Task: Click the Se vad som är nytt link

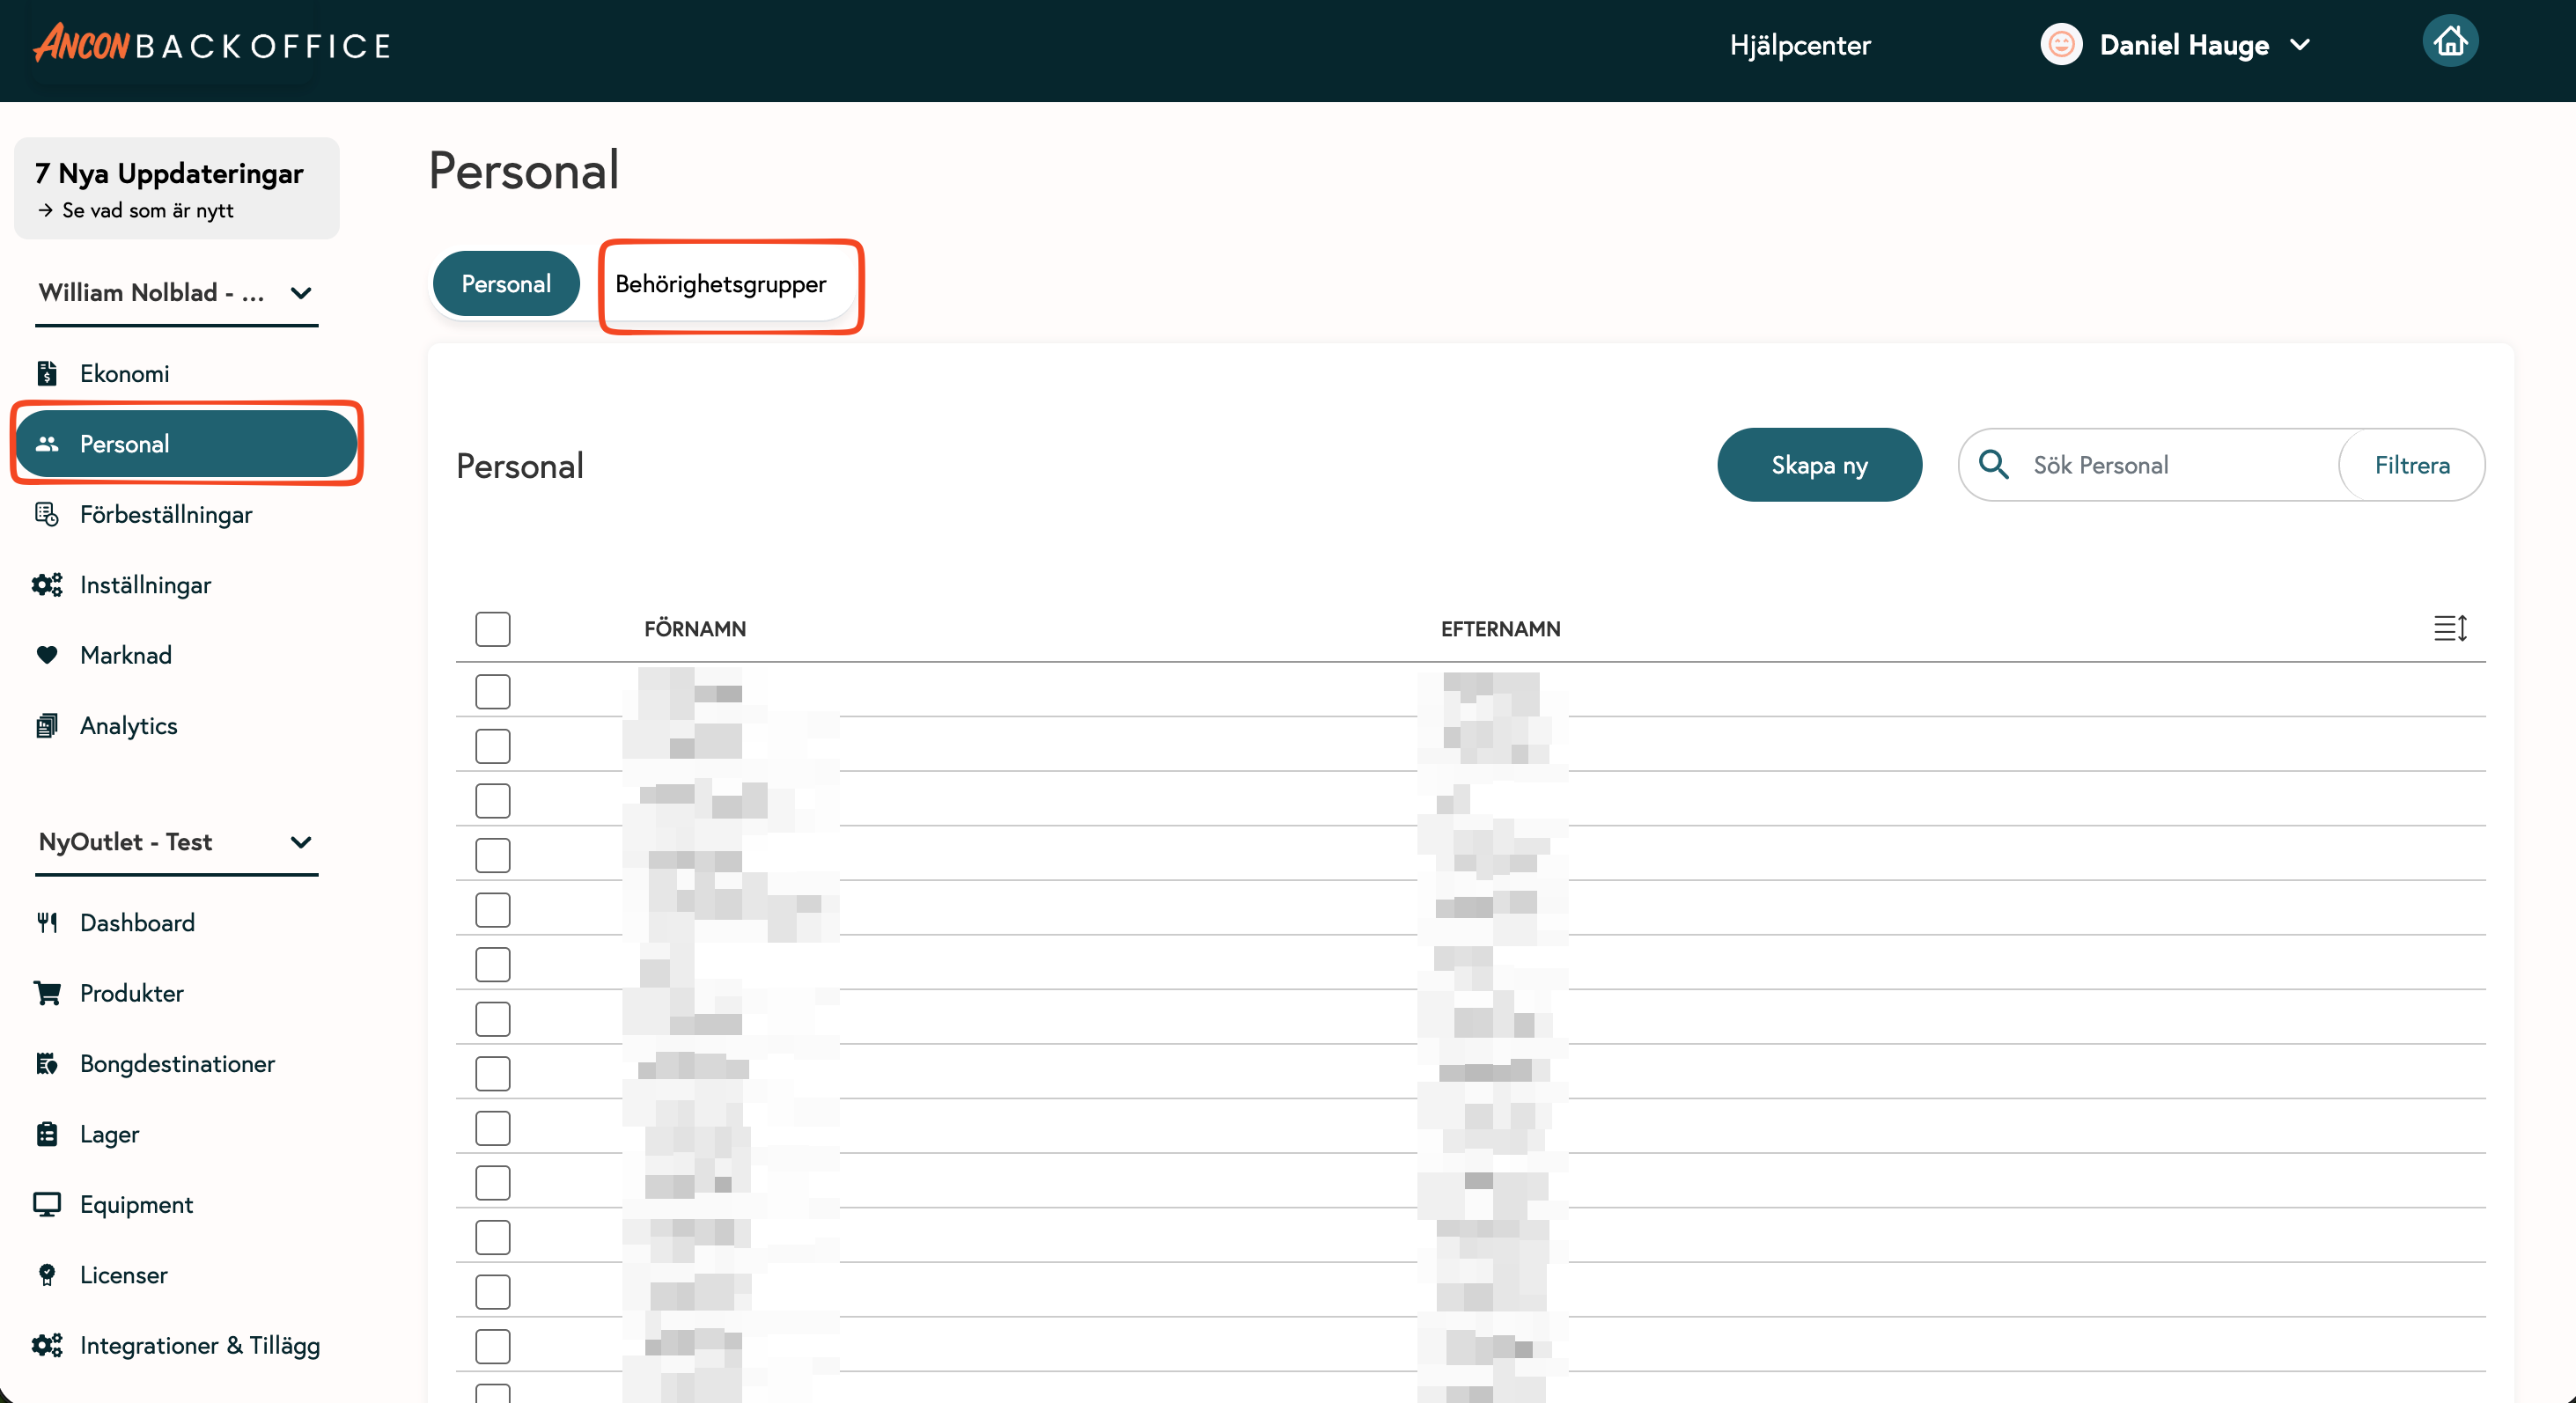Action: point(147,210)
